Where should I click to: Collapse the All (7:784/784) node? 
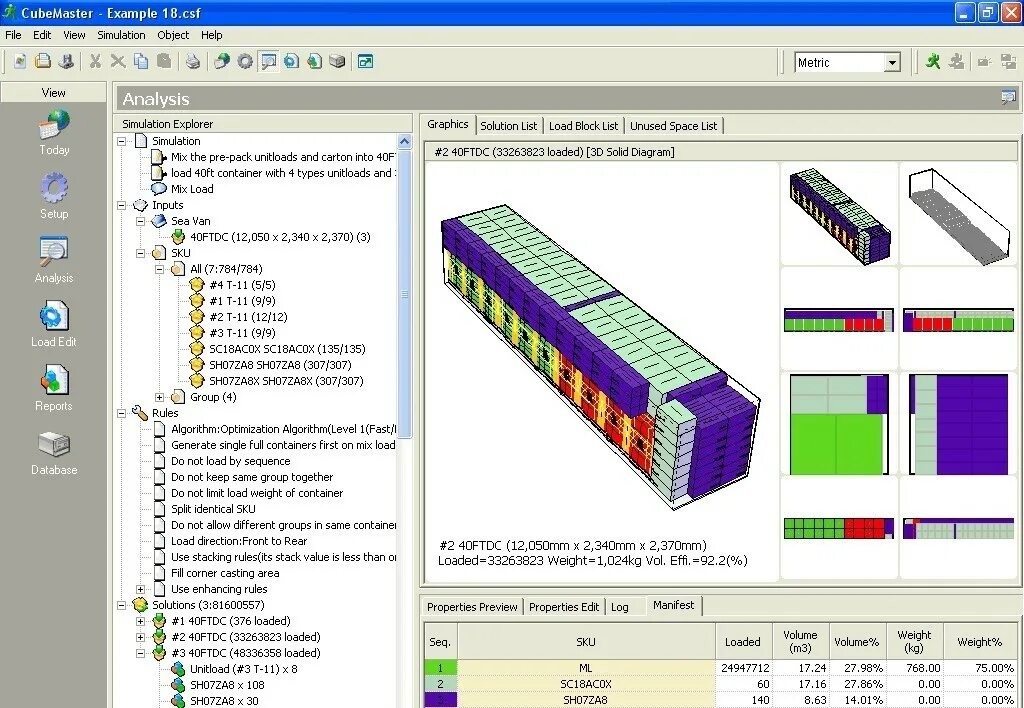[159, 269]
